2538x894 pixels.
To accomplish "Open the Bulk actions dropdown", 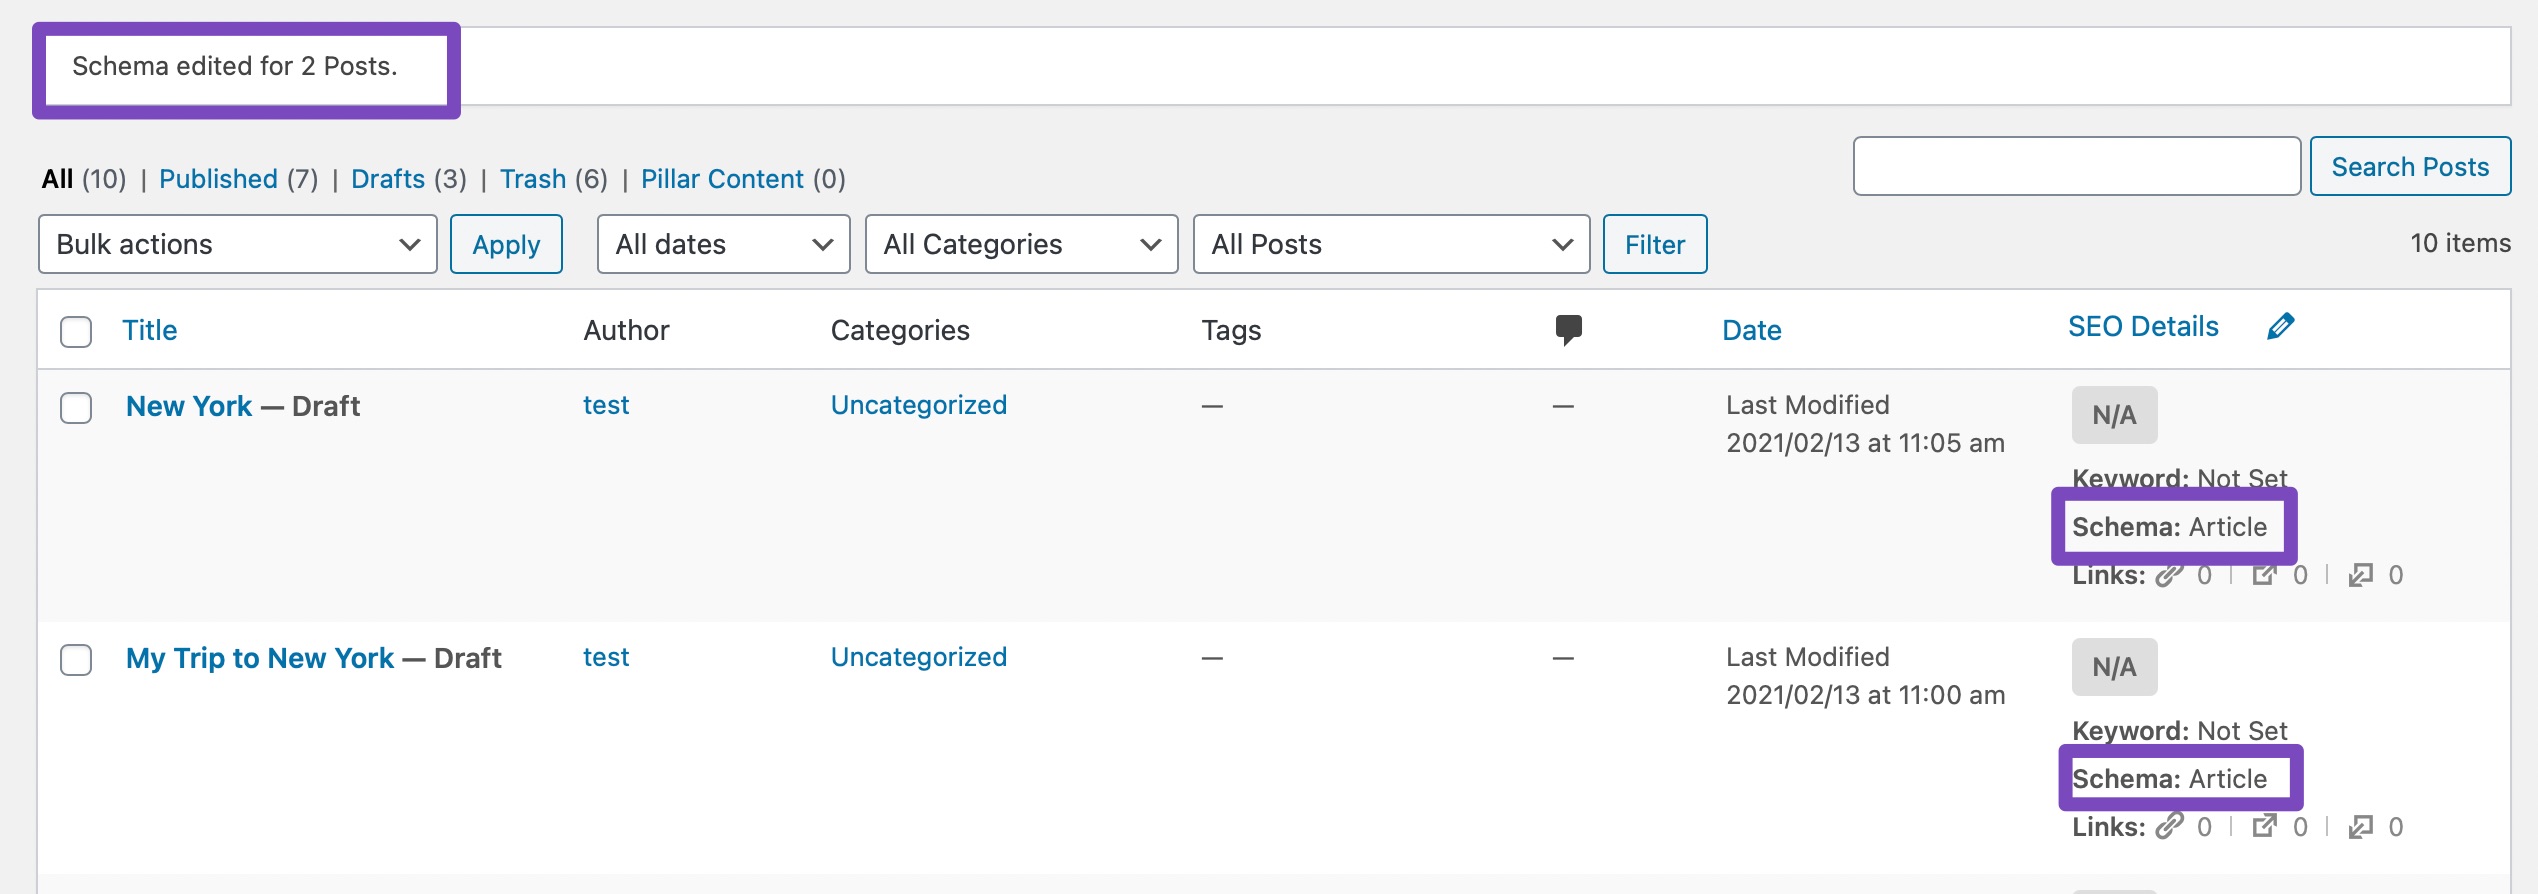I will click(x=238, y=244).
